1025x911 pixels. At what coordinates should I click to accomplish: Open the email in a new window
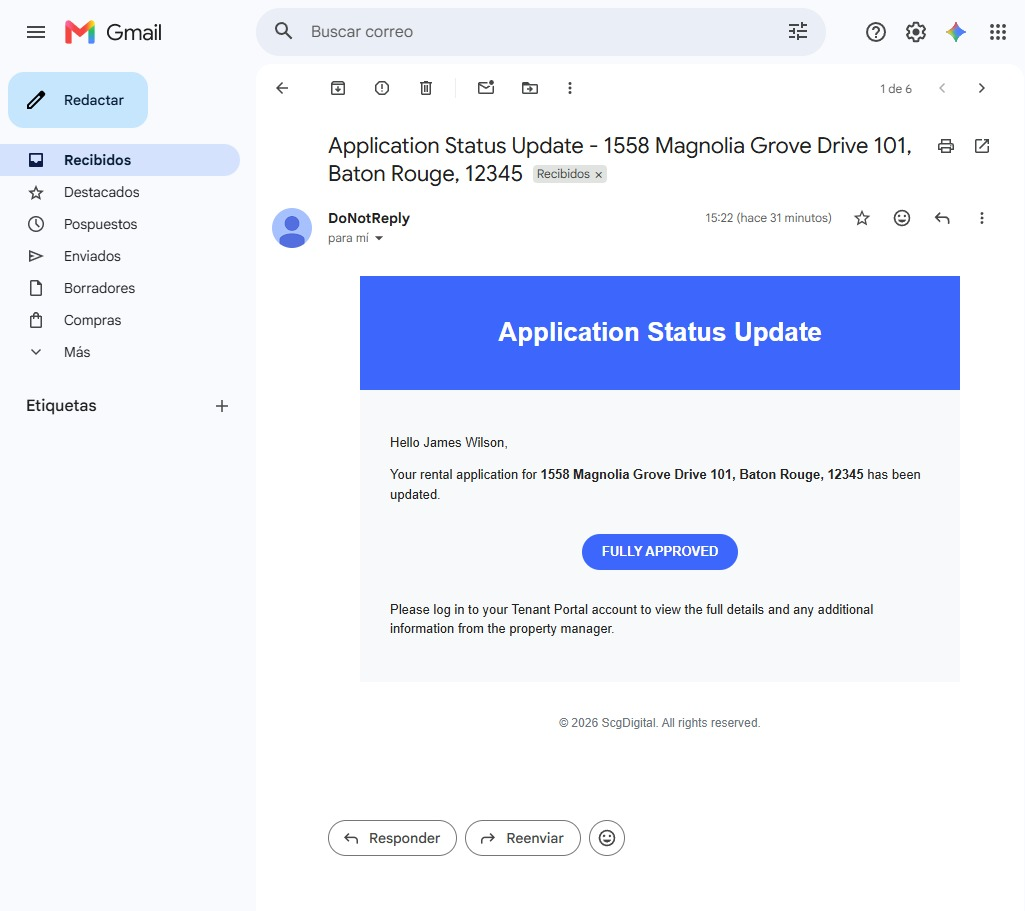click(982, 146)
